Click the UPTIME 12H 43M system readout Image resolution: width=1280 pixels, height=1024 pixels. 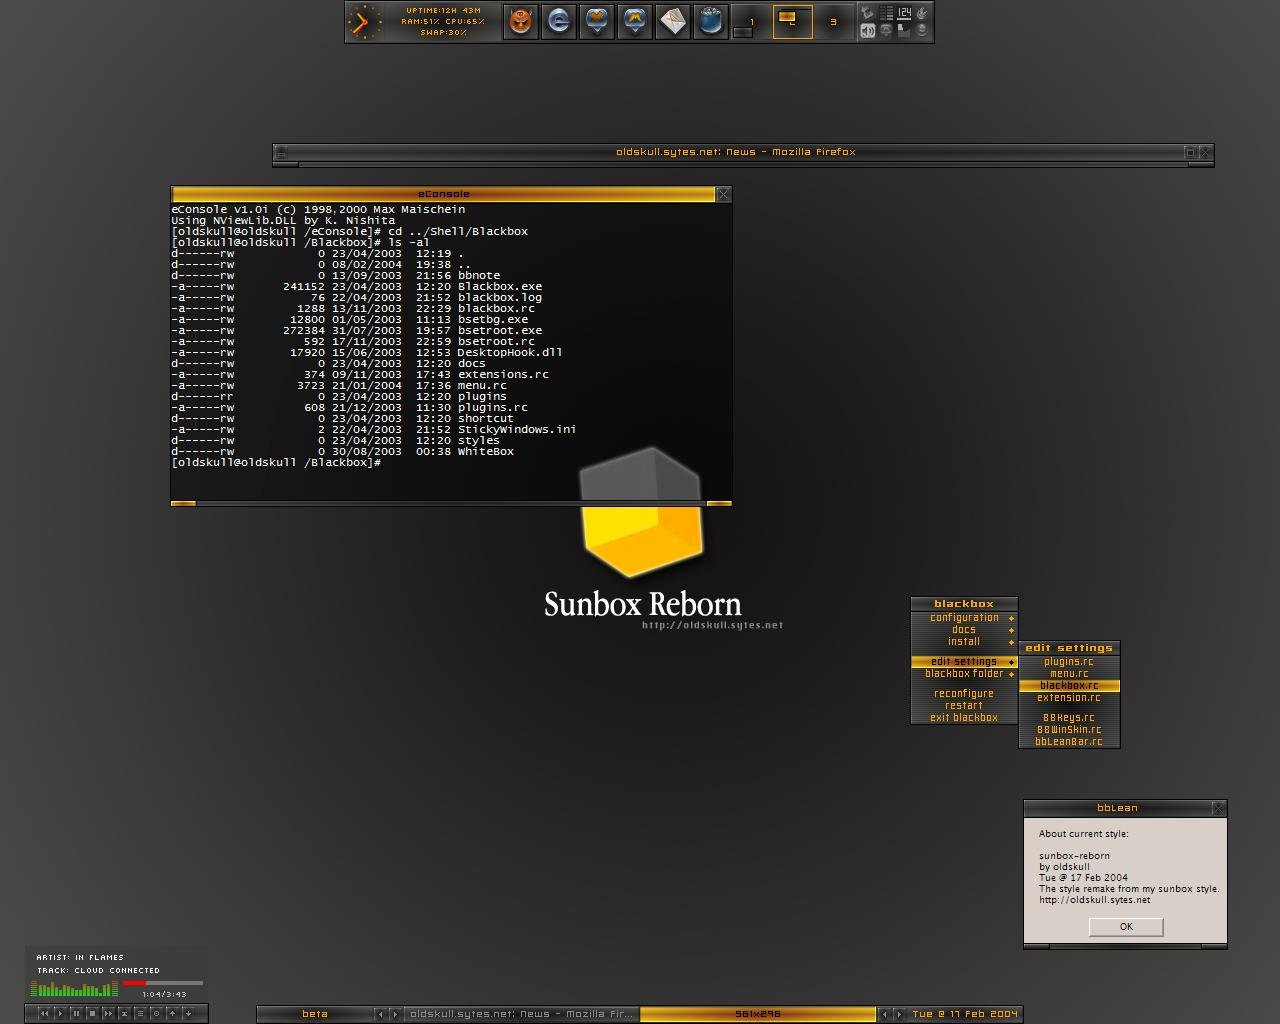pyautogui.click(x=445, y=10)
